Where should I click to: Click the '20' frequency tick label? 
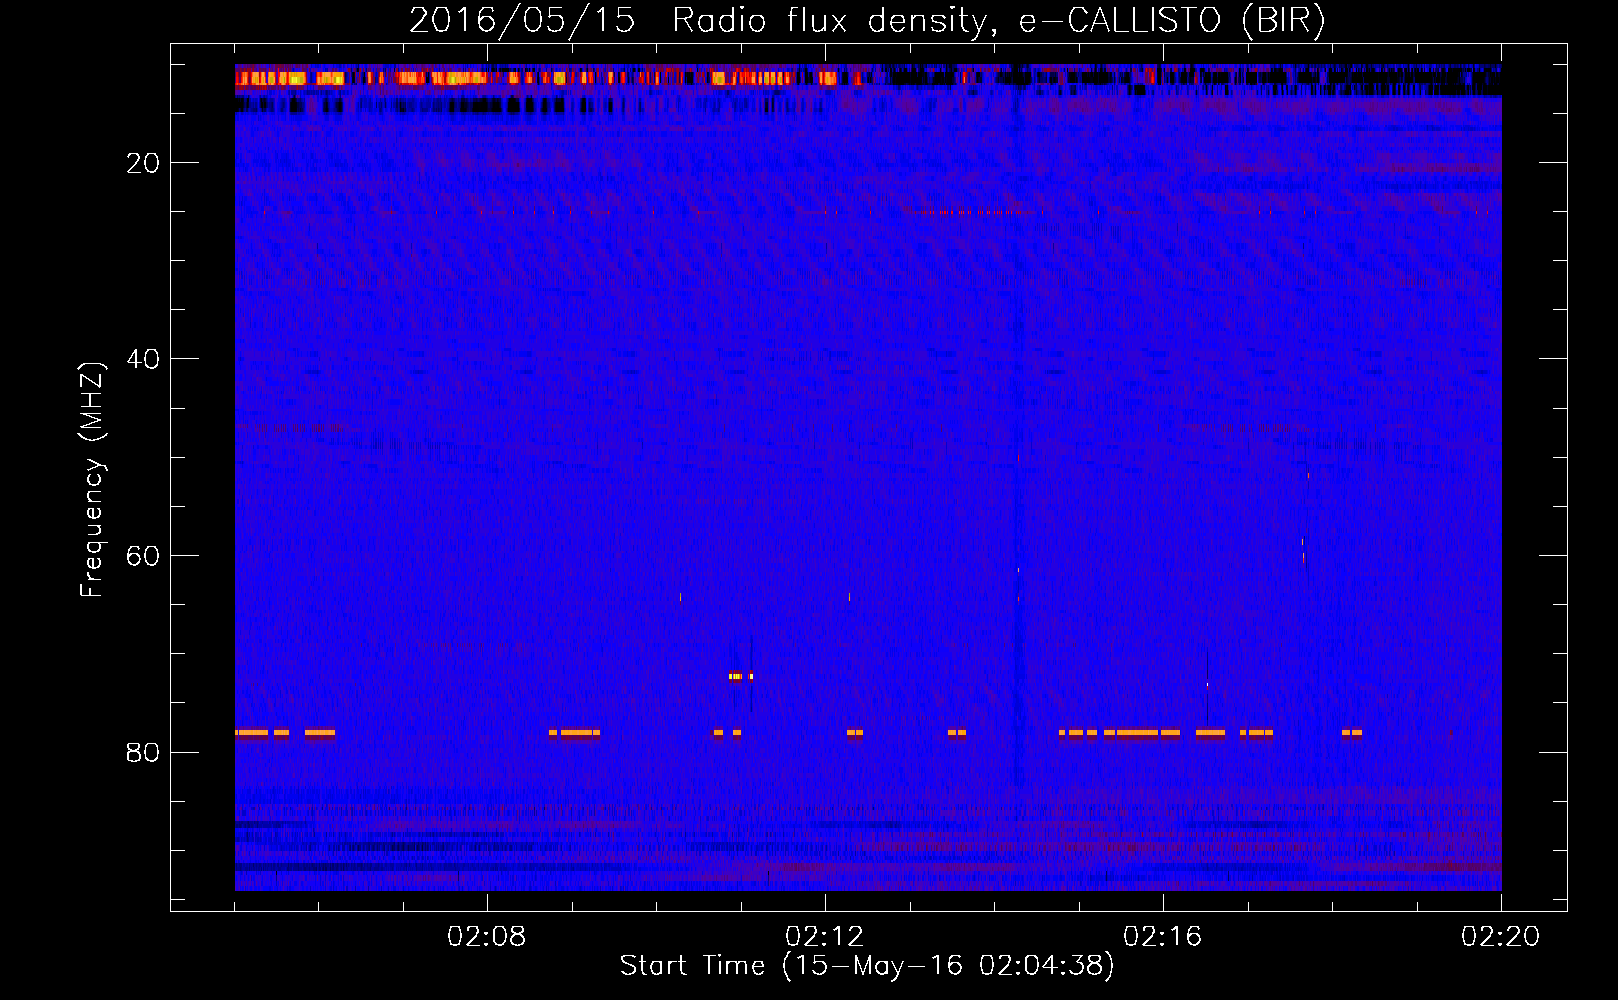143,163
